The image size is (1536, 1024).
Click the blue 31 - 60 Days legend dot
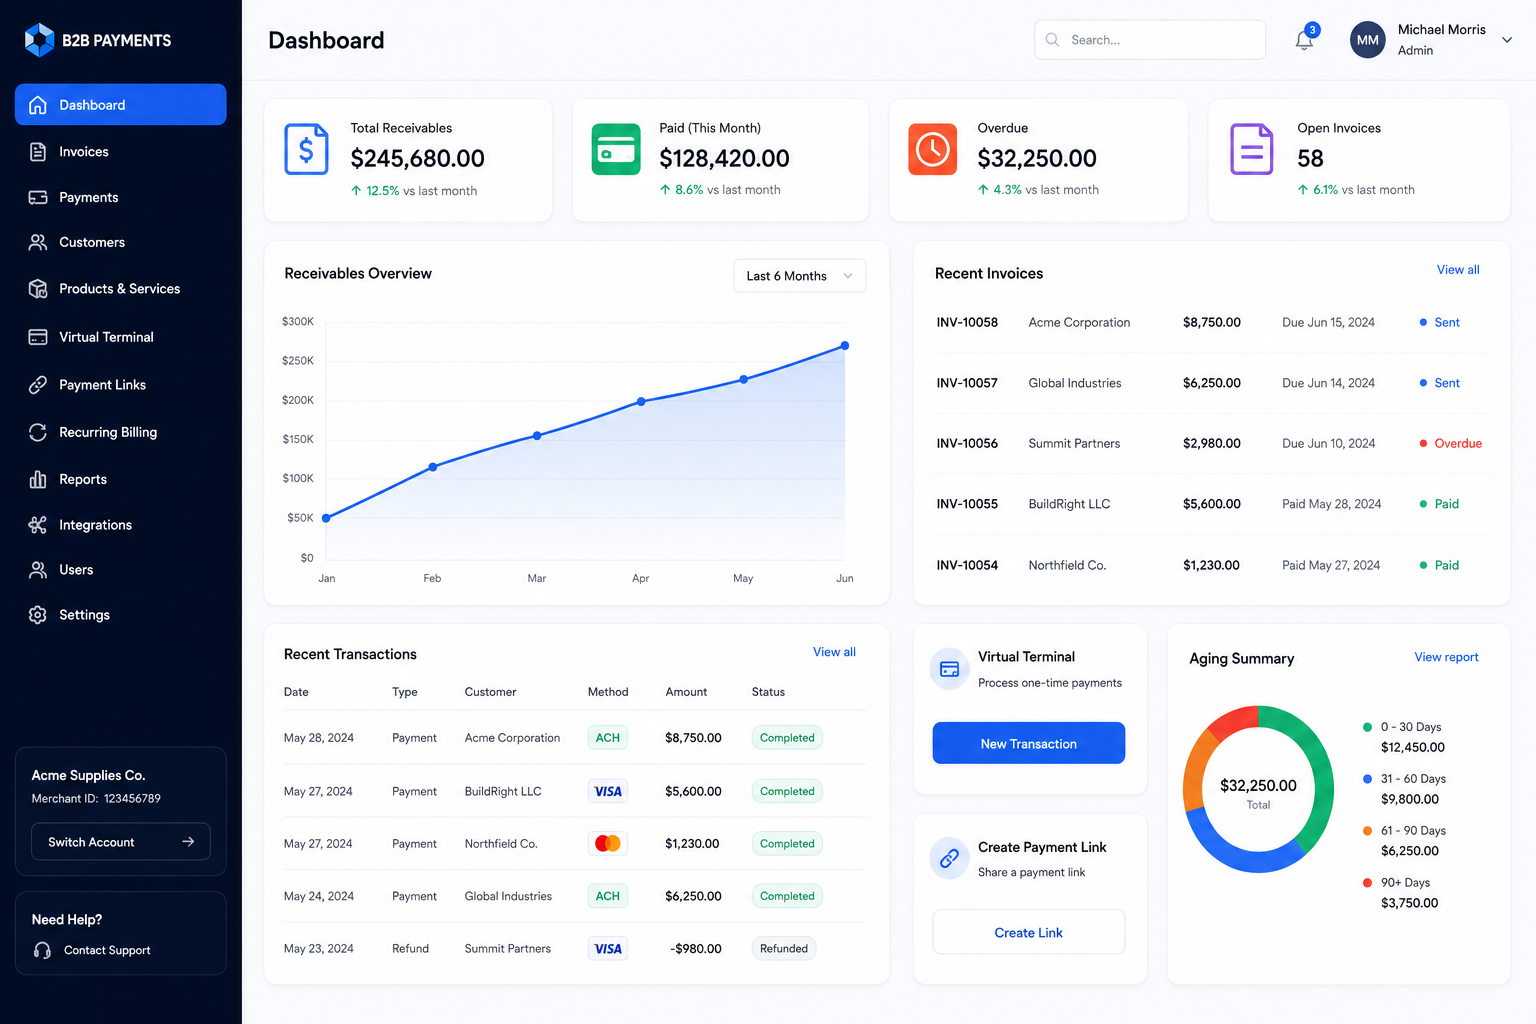tap(1367, 779)
